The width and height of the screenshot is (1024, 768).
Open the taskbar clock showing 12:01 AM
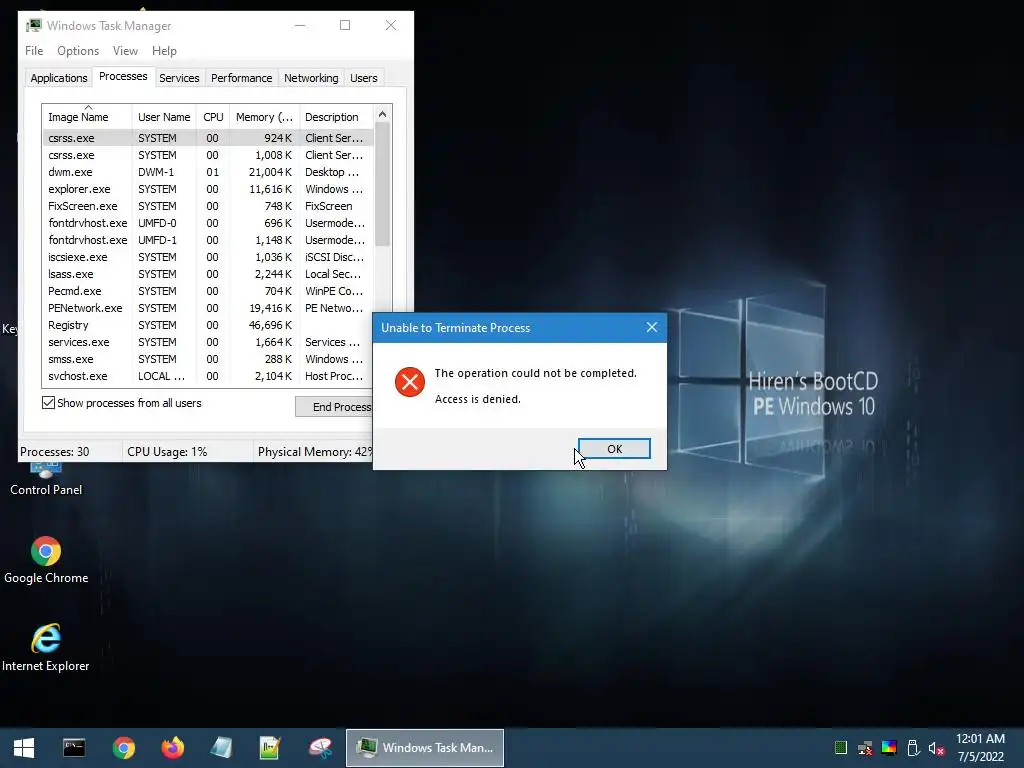(980, 748)
